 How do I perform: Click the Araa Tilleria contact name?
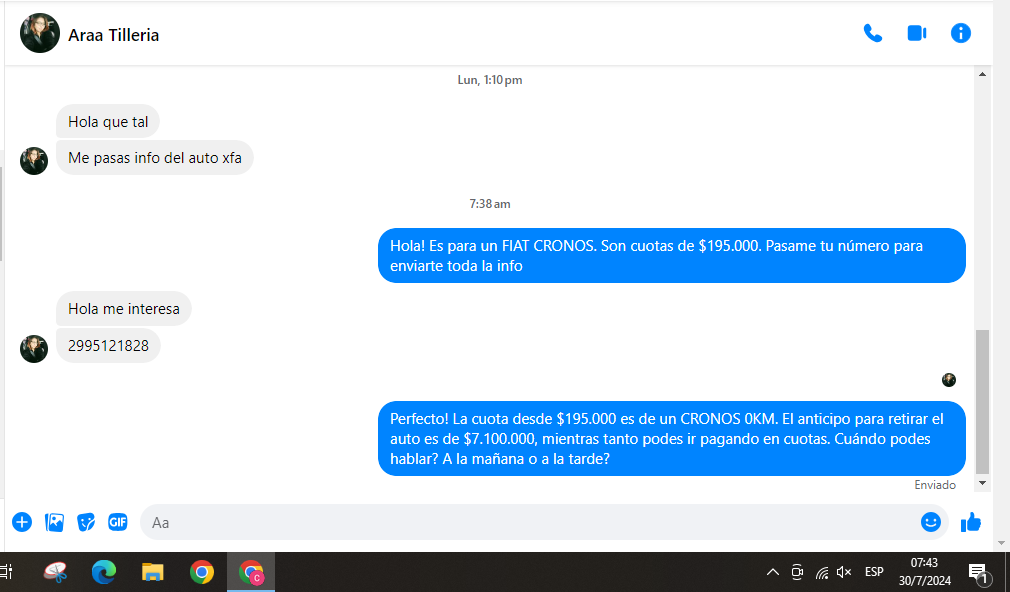[x=113, y=35]
